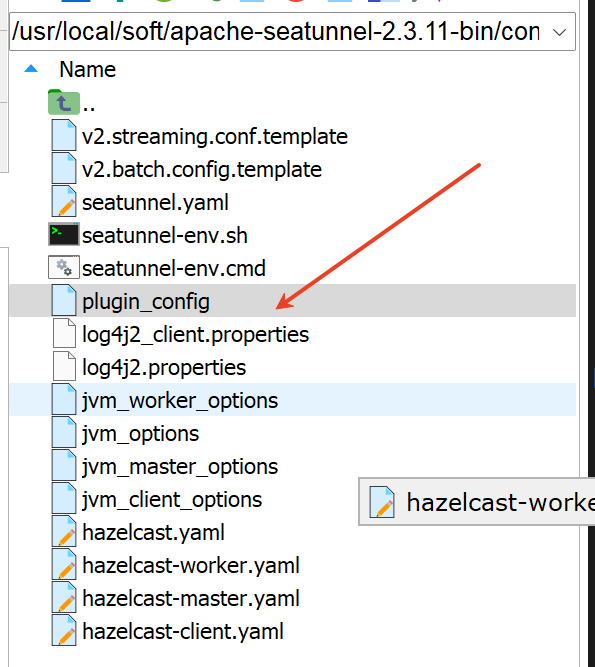
Task: Select jvm_options file name
Action: 140,434
